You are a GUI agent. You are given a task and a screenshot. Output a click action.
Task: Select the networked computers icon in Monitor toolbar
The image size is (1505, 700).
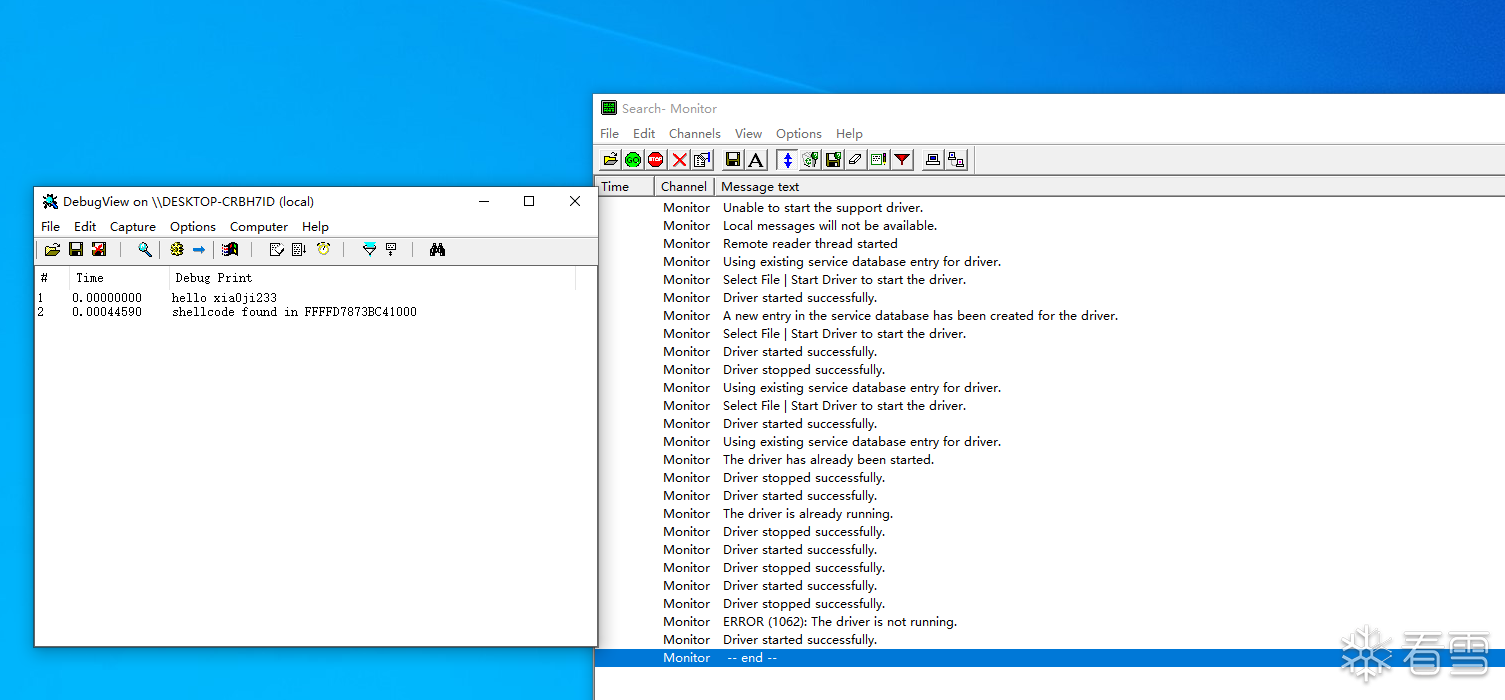click(956, 159)
